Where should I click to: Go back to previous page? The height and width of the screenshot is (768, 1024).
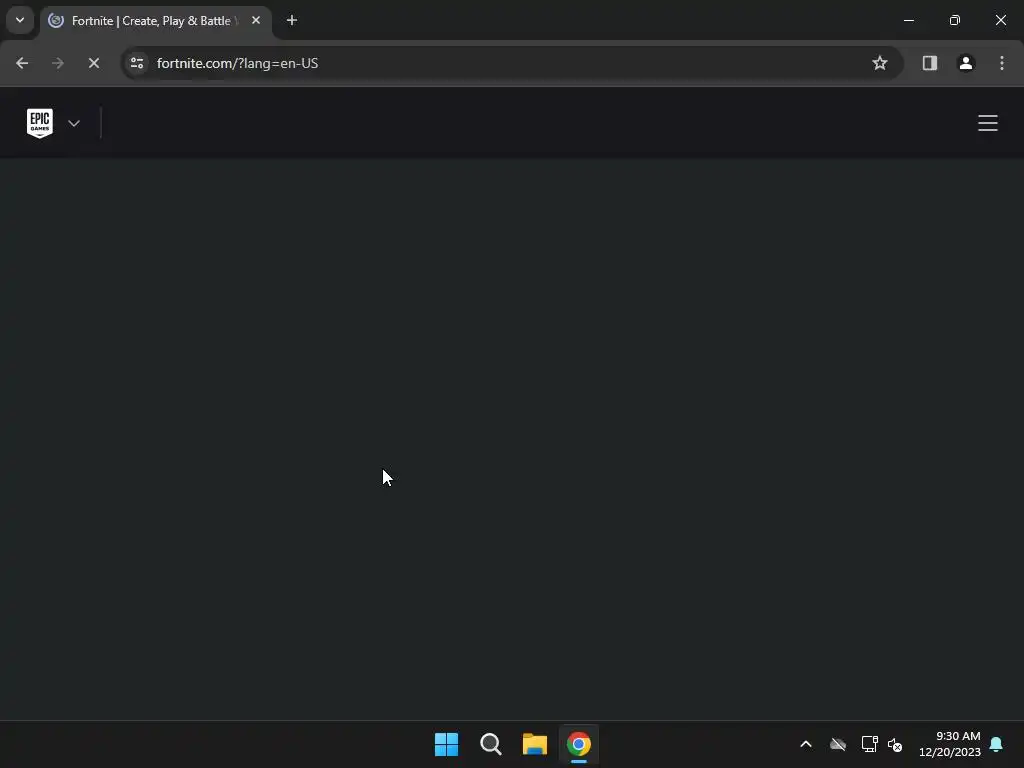[x=22, y=63]
